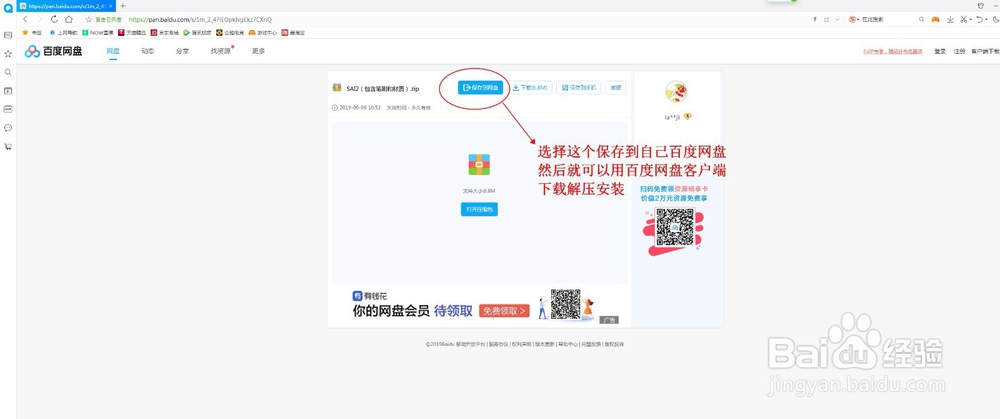The width and height of the screenshot is (1000, 419).
Task: Click the 免费领取 red button
Action: click(504, 311)
